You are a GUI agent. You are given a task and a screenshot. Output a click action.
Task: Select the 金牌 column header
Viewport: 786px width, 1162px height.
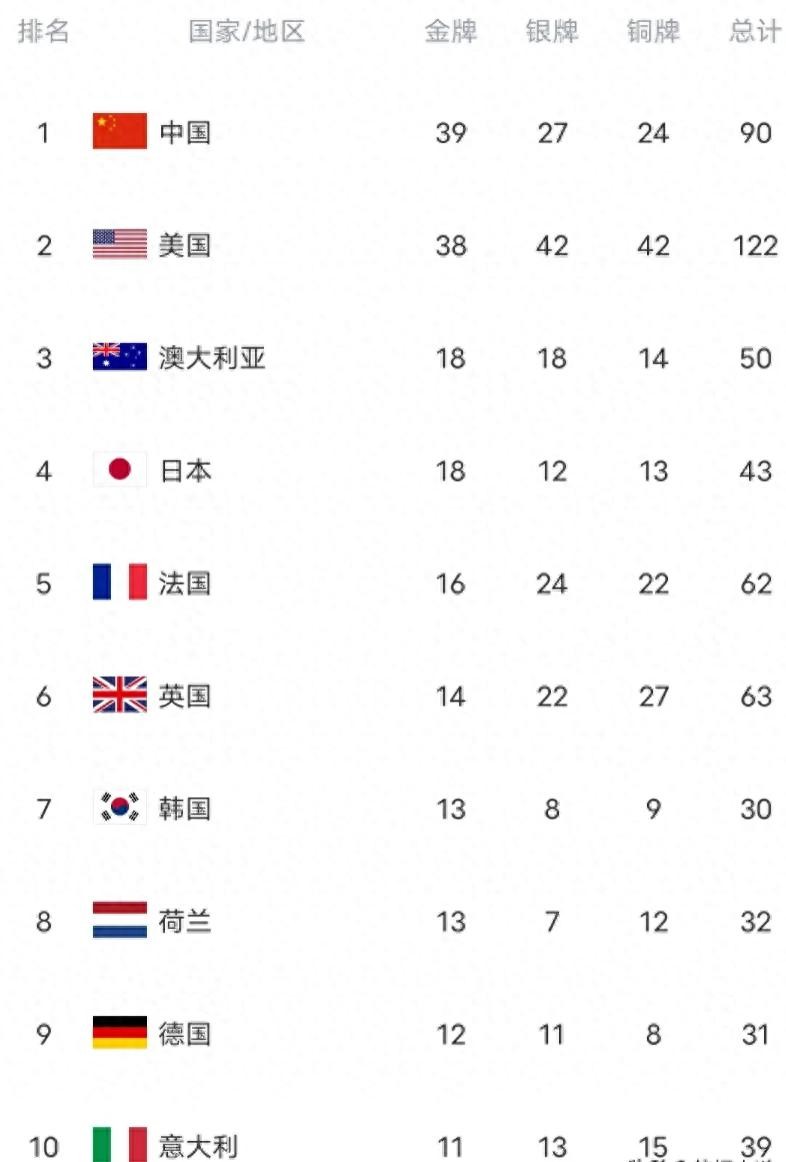coord(451,32)
